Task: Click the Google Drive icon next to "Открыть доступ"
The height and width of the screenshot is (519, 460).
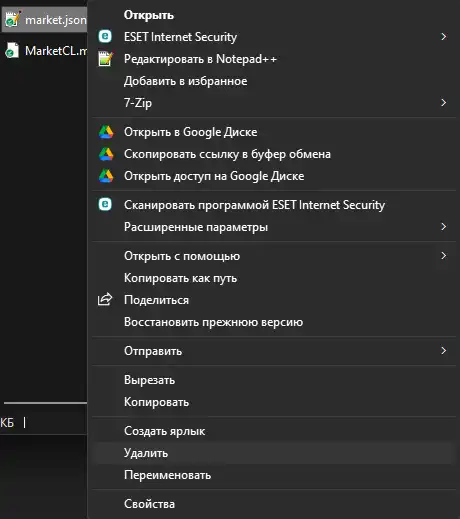Action: [106, 176]
